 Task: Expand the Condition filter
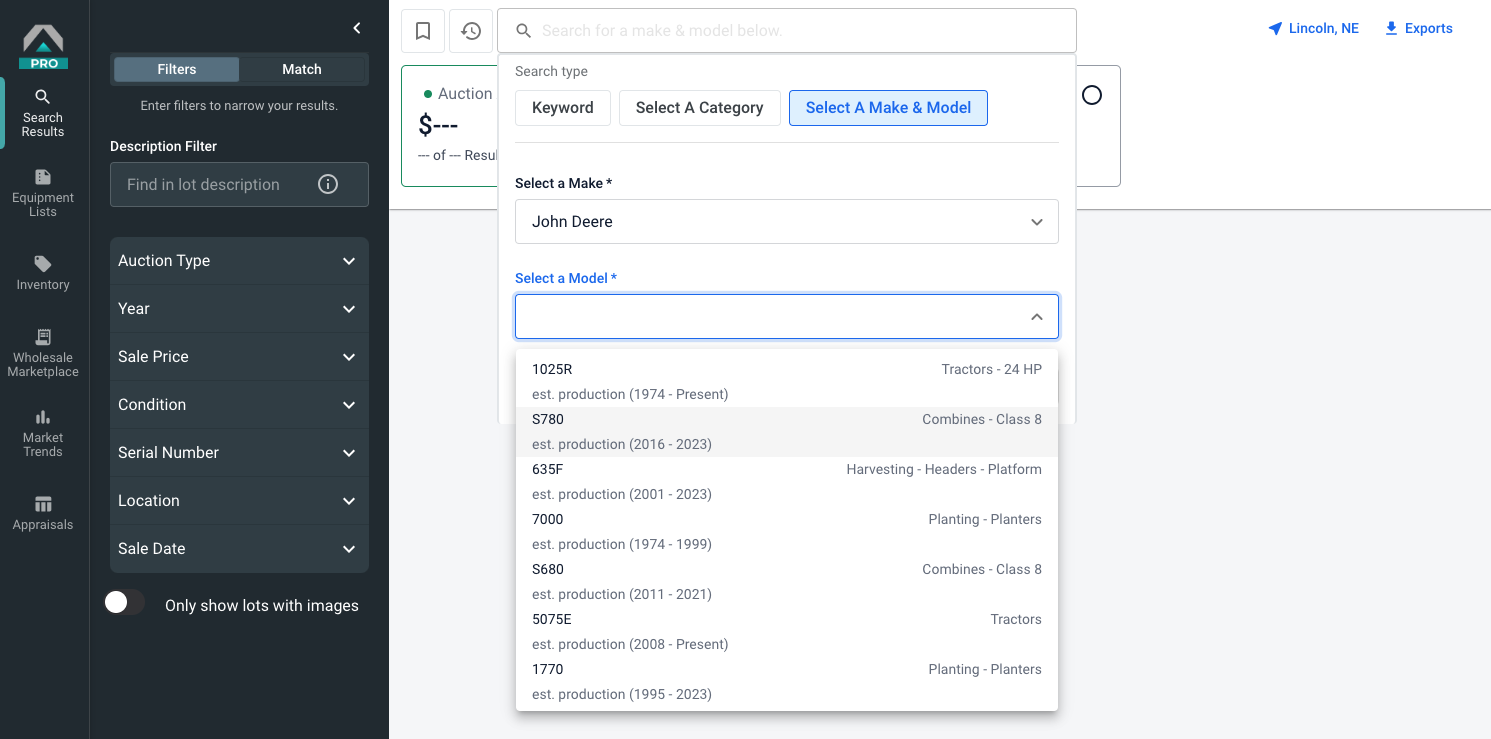tap(239, 405)
